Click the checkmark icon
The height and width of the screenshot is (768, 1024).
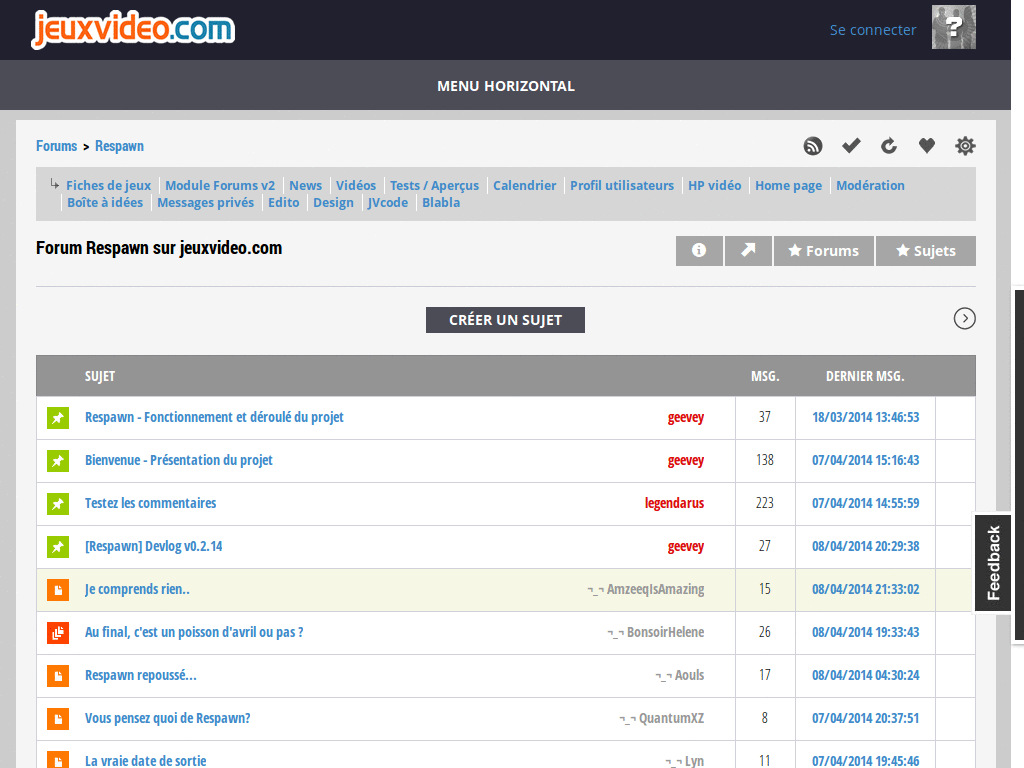point(851,146)
